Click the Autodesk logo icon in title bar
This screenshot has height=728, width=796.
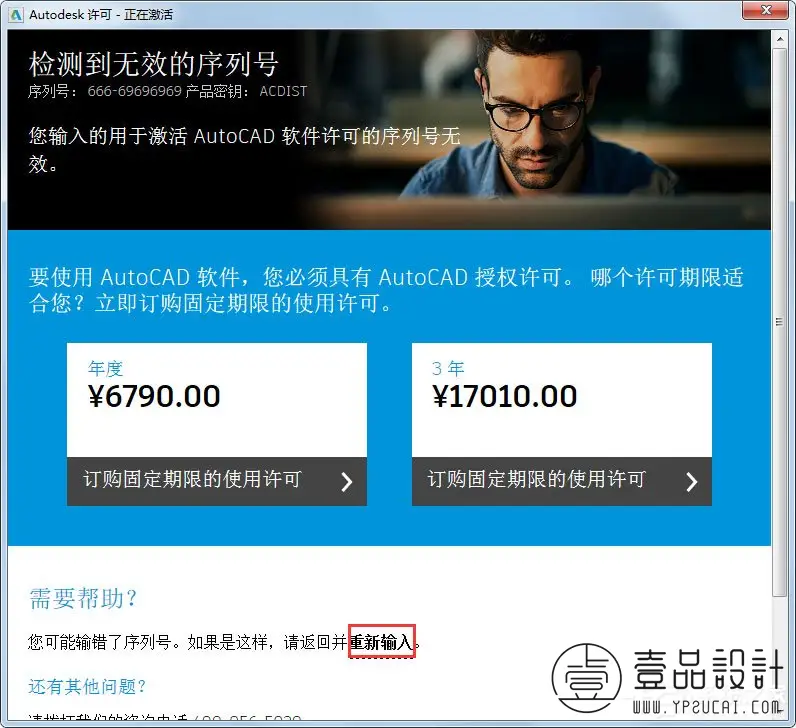point(16,15)
